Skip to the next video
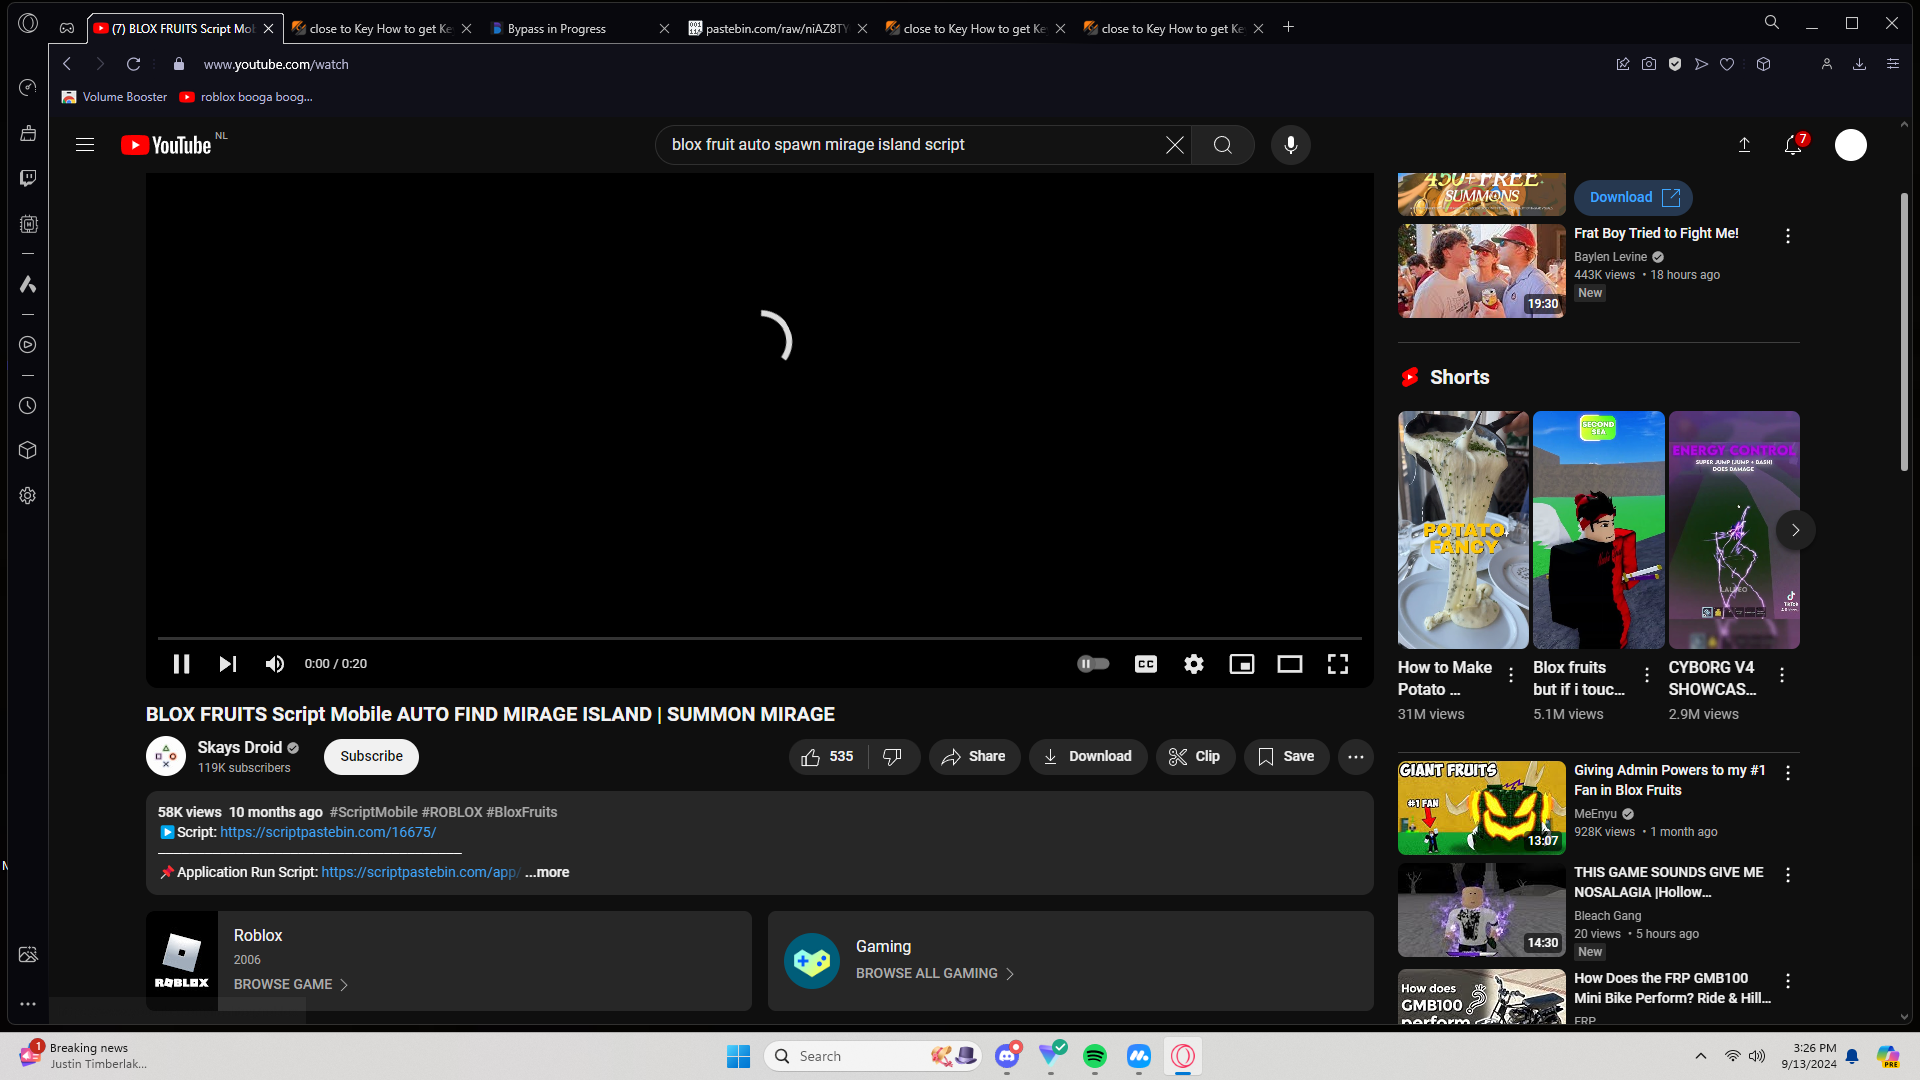The height and width of the screenshot is (1080, 1920). coord(228,664)
